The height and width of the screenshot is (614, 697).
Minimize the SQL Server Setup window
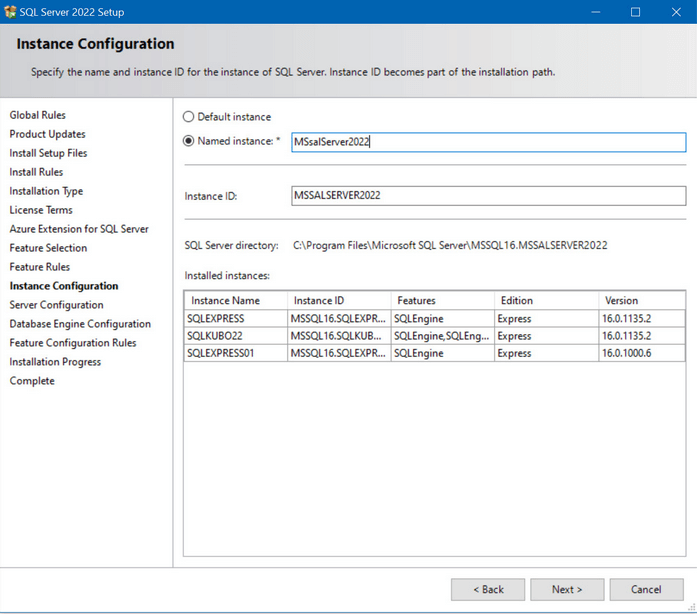click(x=594, y=12)
